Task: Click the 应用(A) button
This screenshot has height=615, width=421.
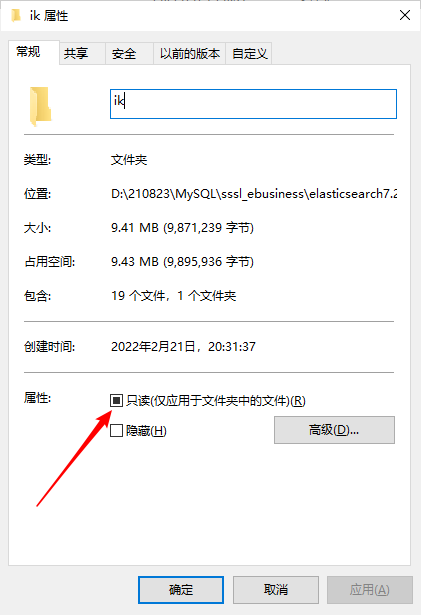Action: 370,590
